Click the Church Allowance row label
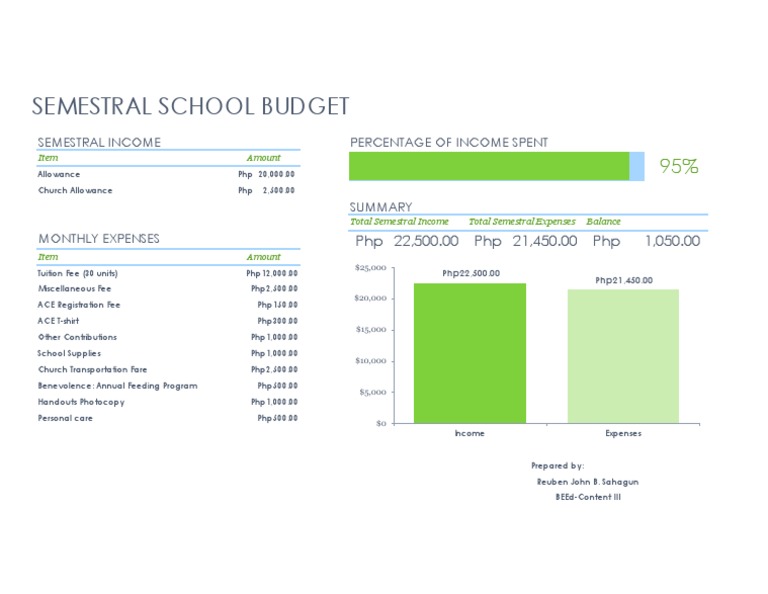The image size is (768, 594). tap(75, 190)
